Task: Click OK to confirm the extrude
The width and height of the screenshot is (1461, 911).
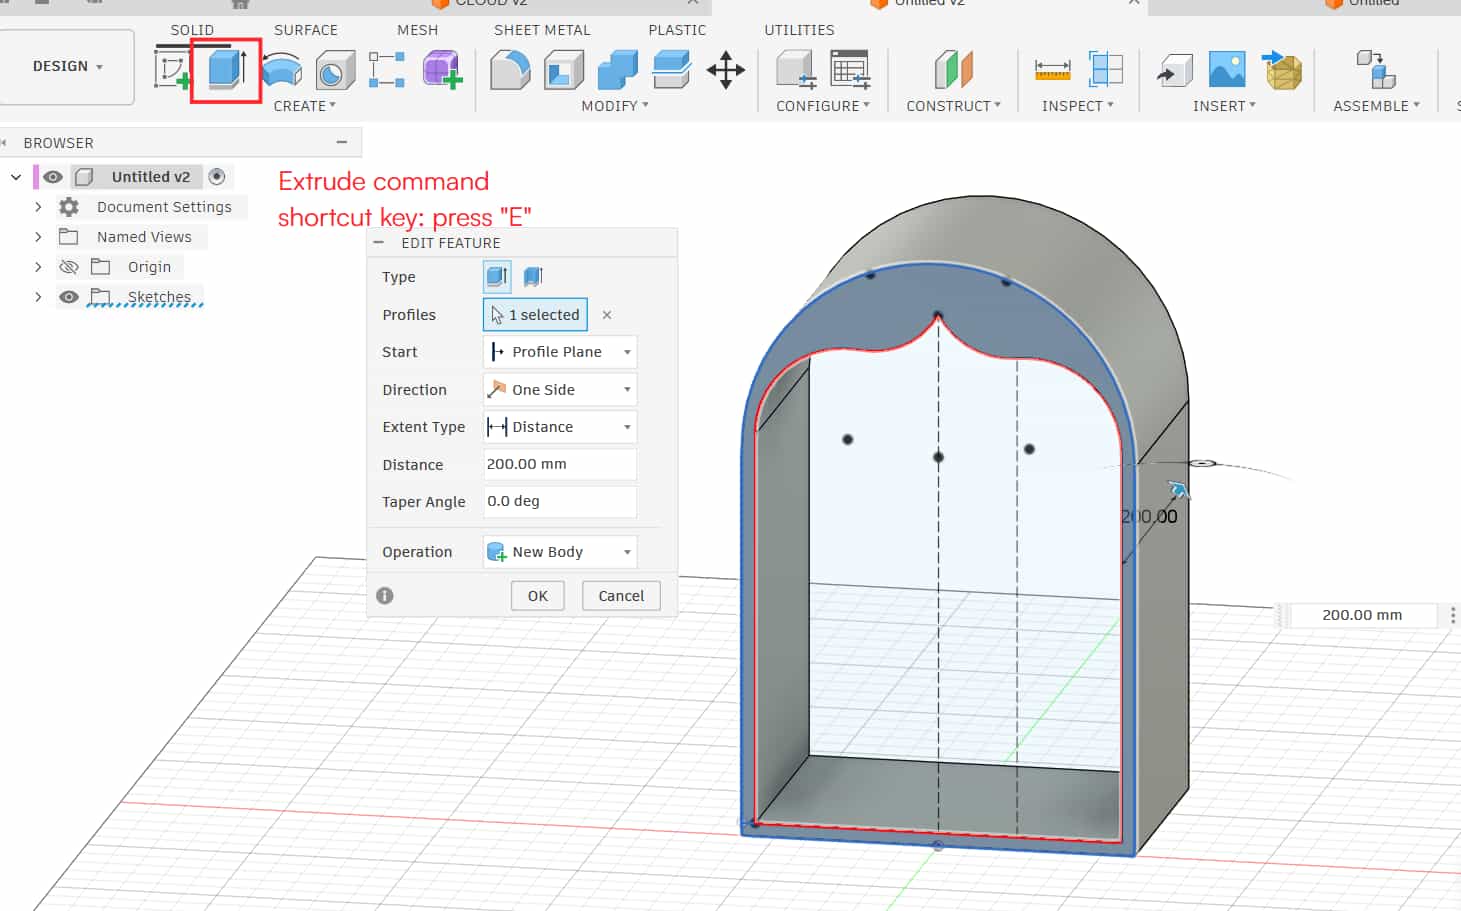Action: coord(538,596)
